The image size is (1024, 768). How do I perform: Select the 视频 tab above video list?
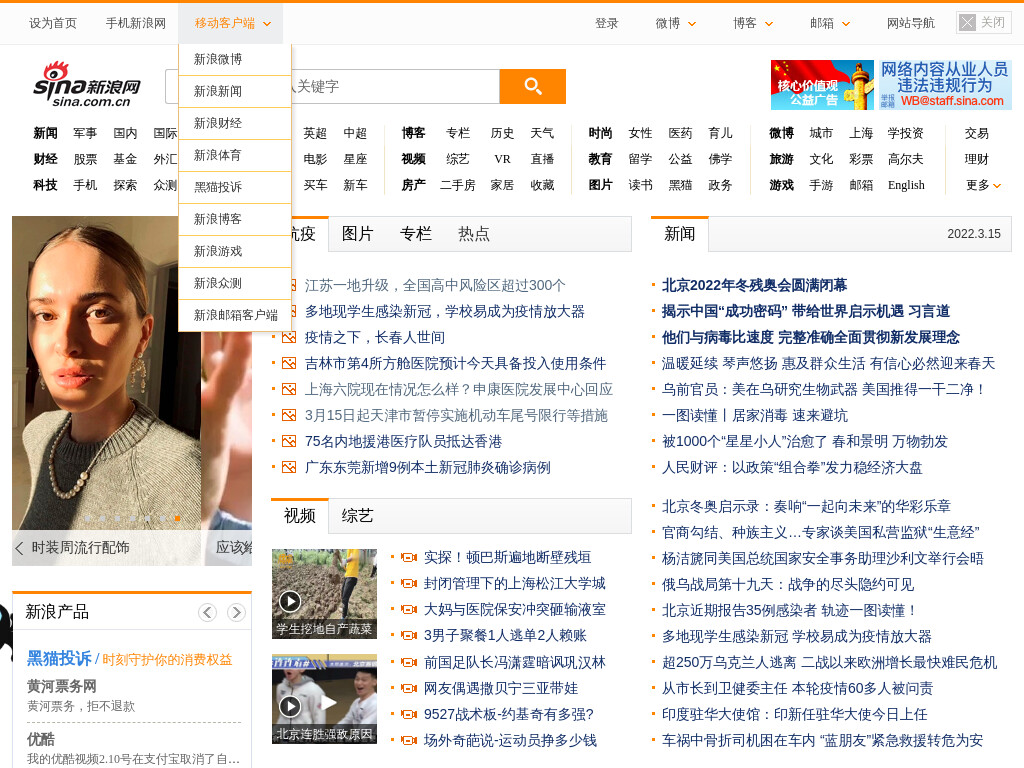(300, 516)
